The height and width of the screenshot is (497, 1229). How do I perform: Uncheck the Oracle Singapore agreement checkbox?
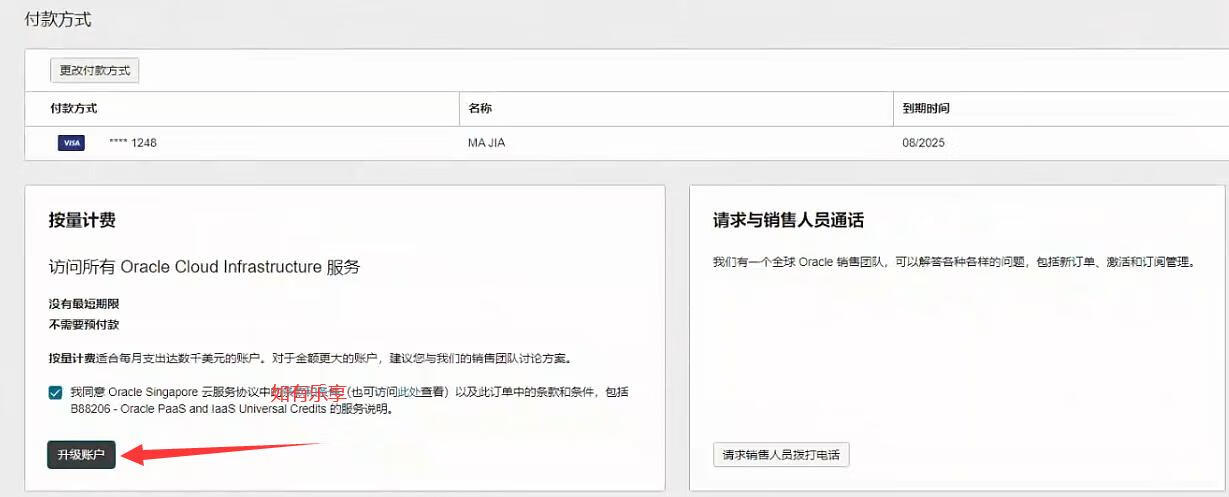point(55,392)
